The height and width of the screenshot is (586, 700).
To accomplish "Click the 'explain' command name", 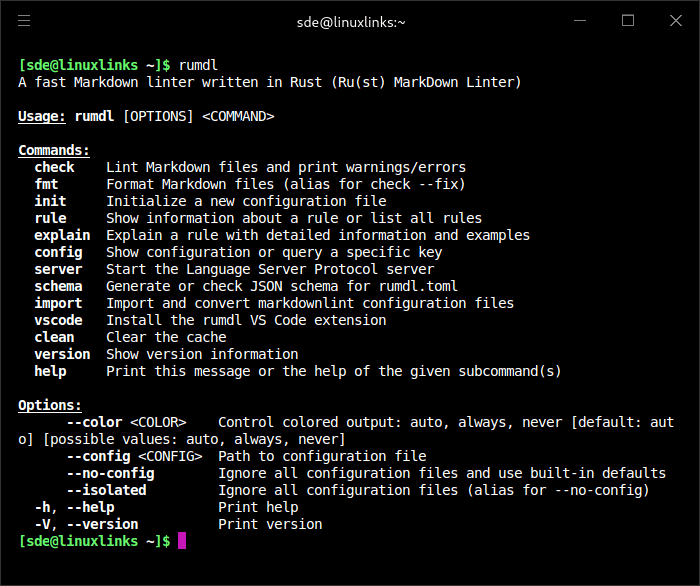I will coord(62,235).
